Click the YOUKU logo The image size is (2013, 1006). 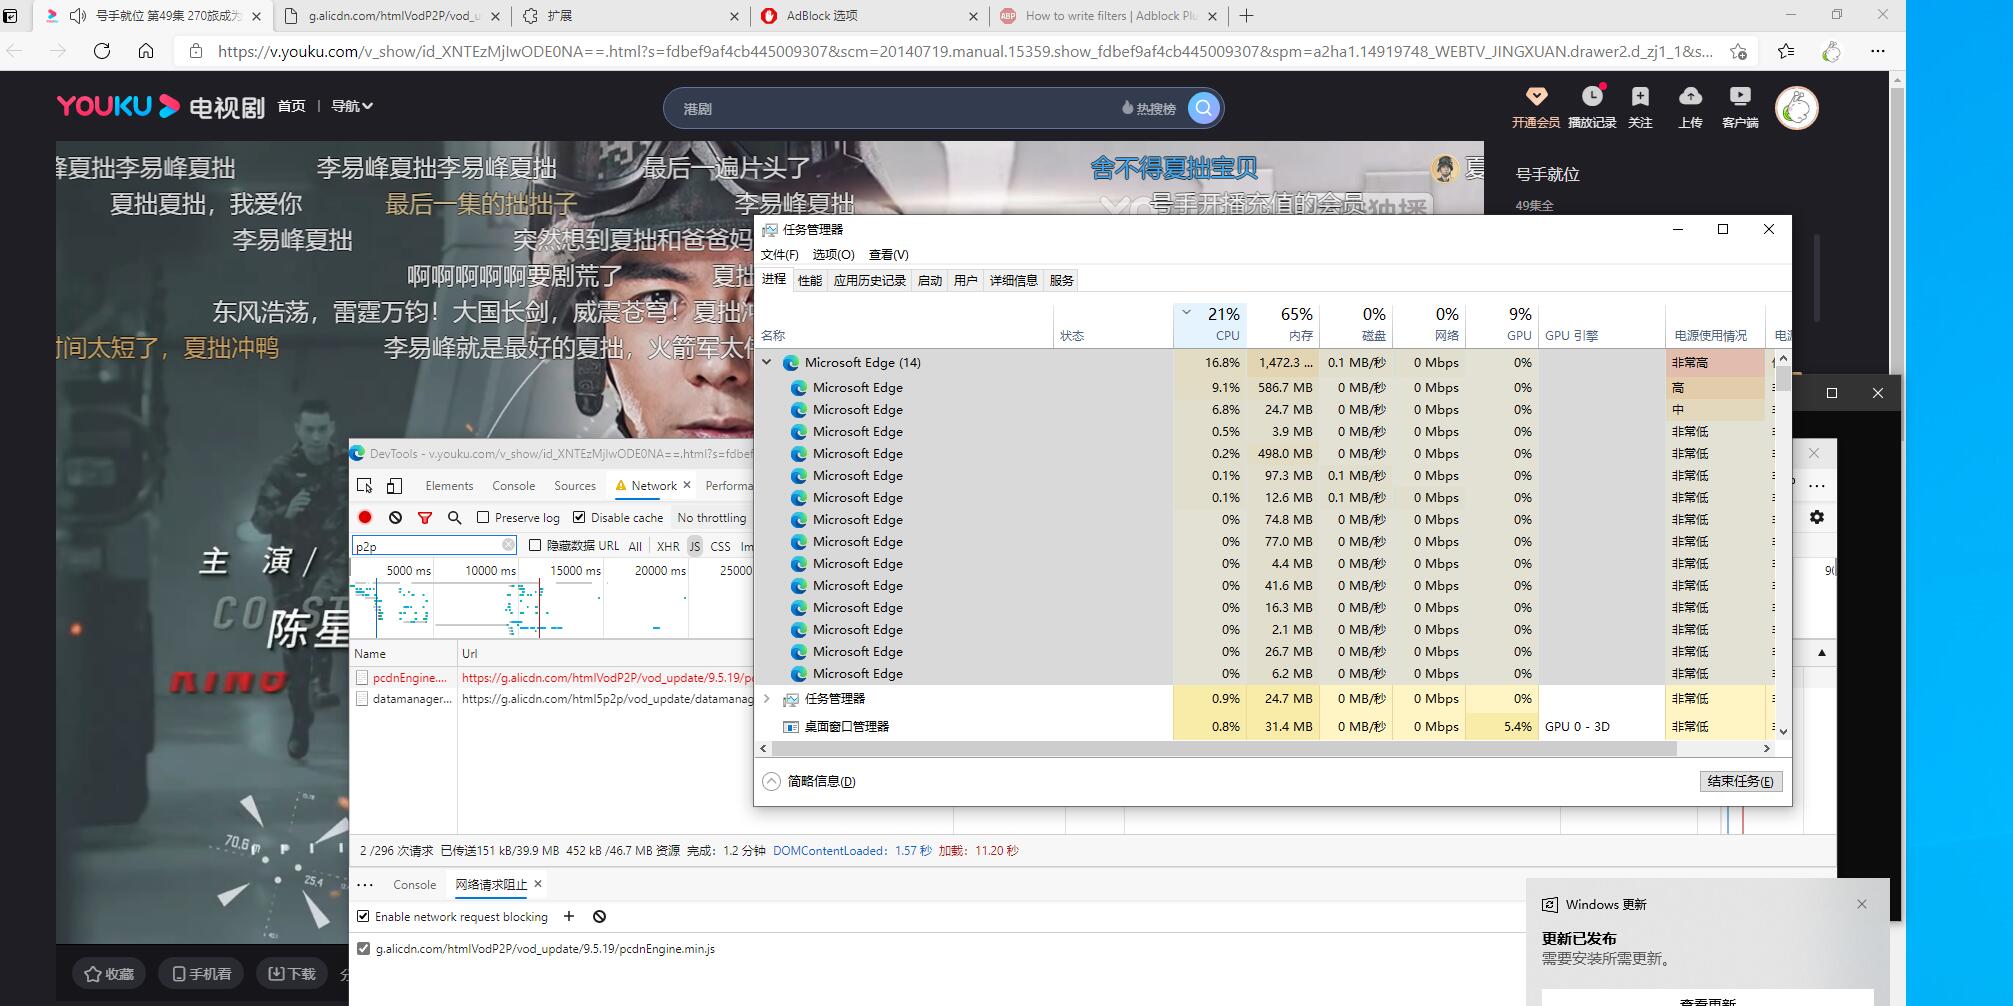118,106
